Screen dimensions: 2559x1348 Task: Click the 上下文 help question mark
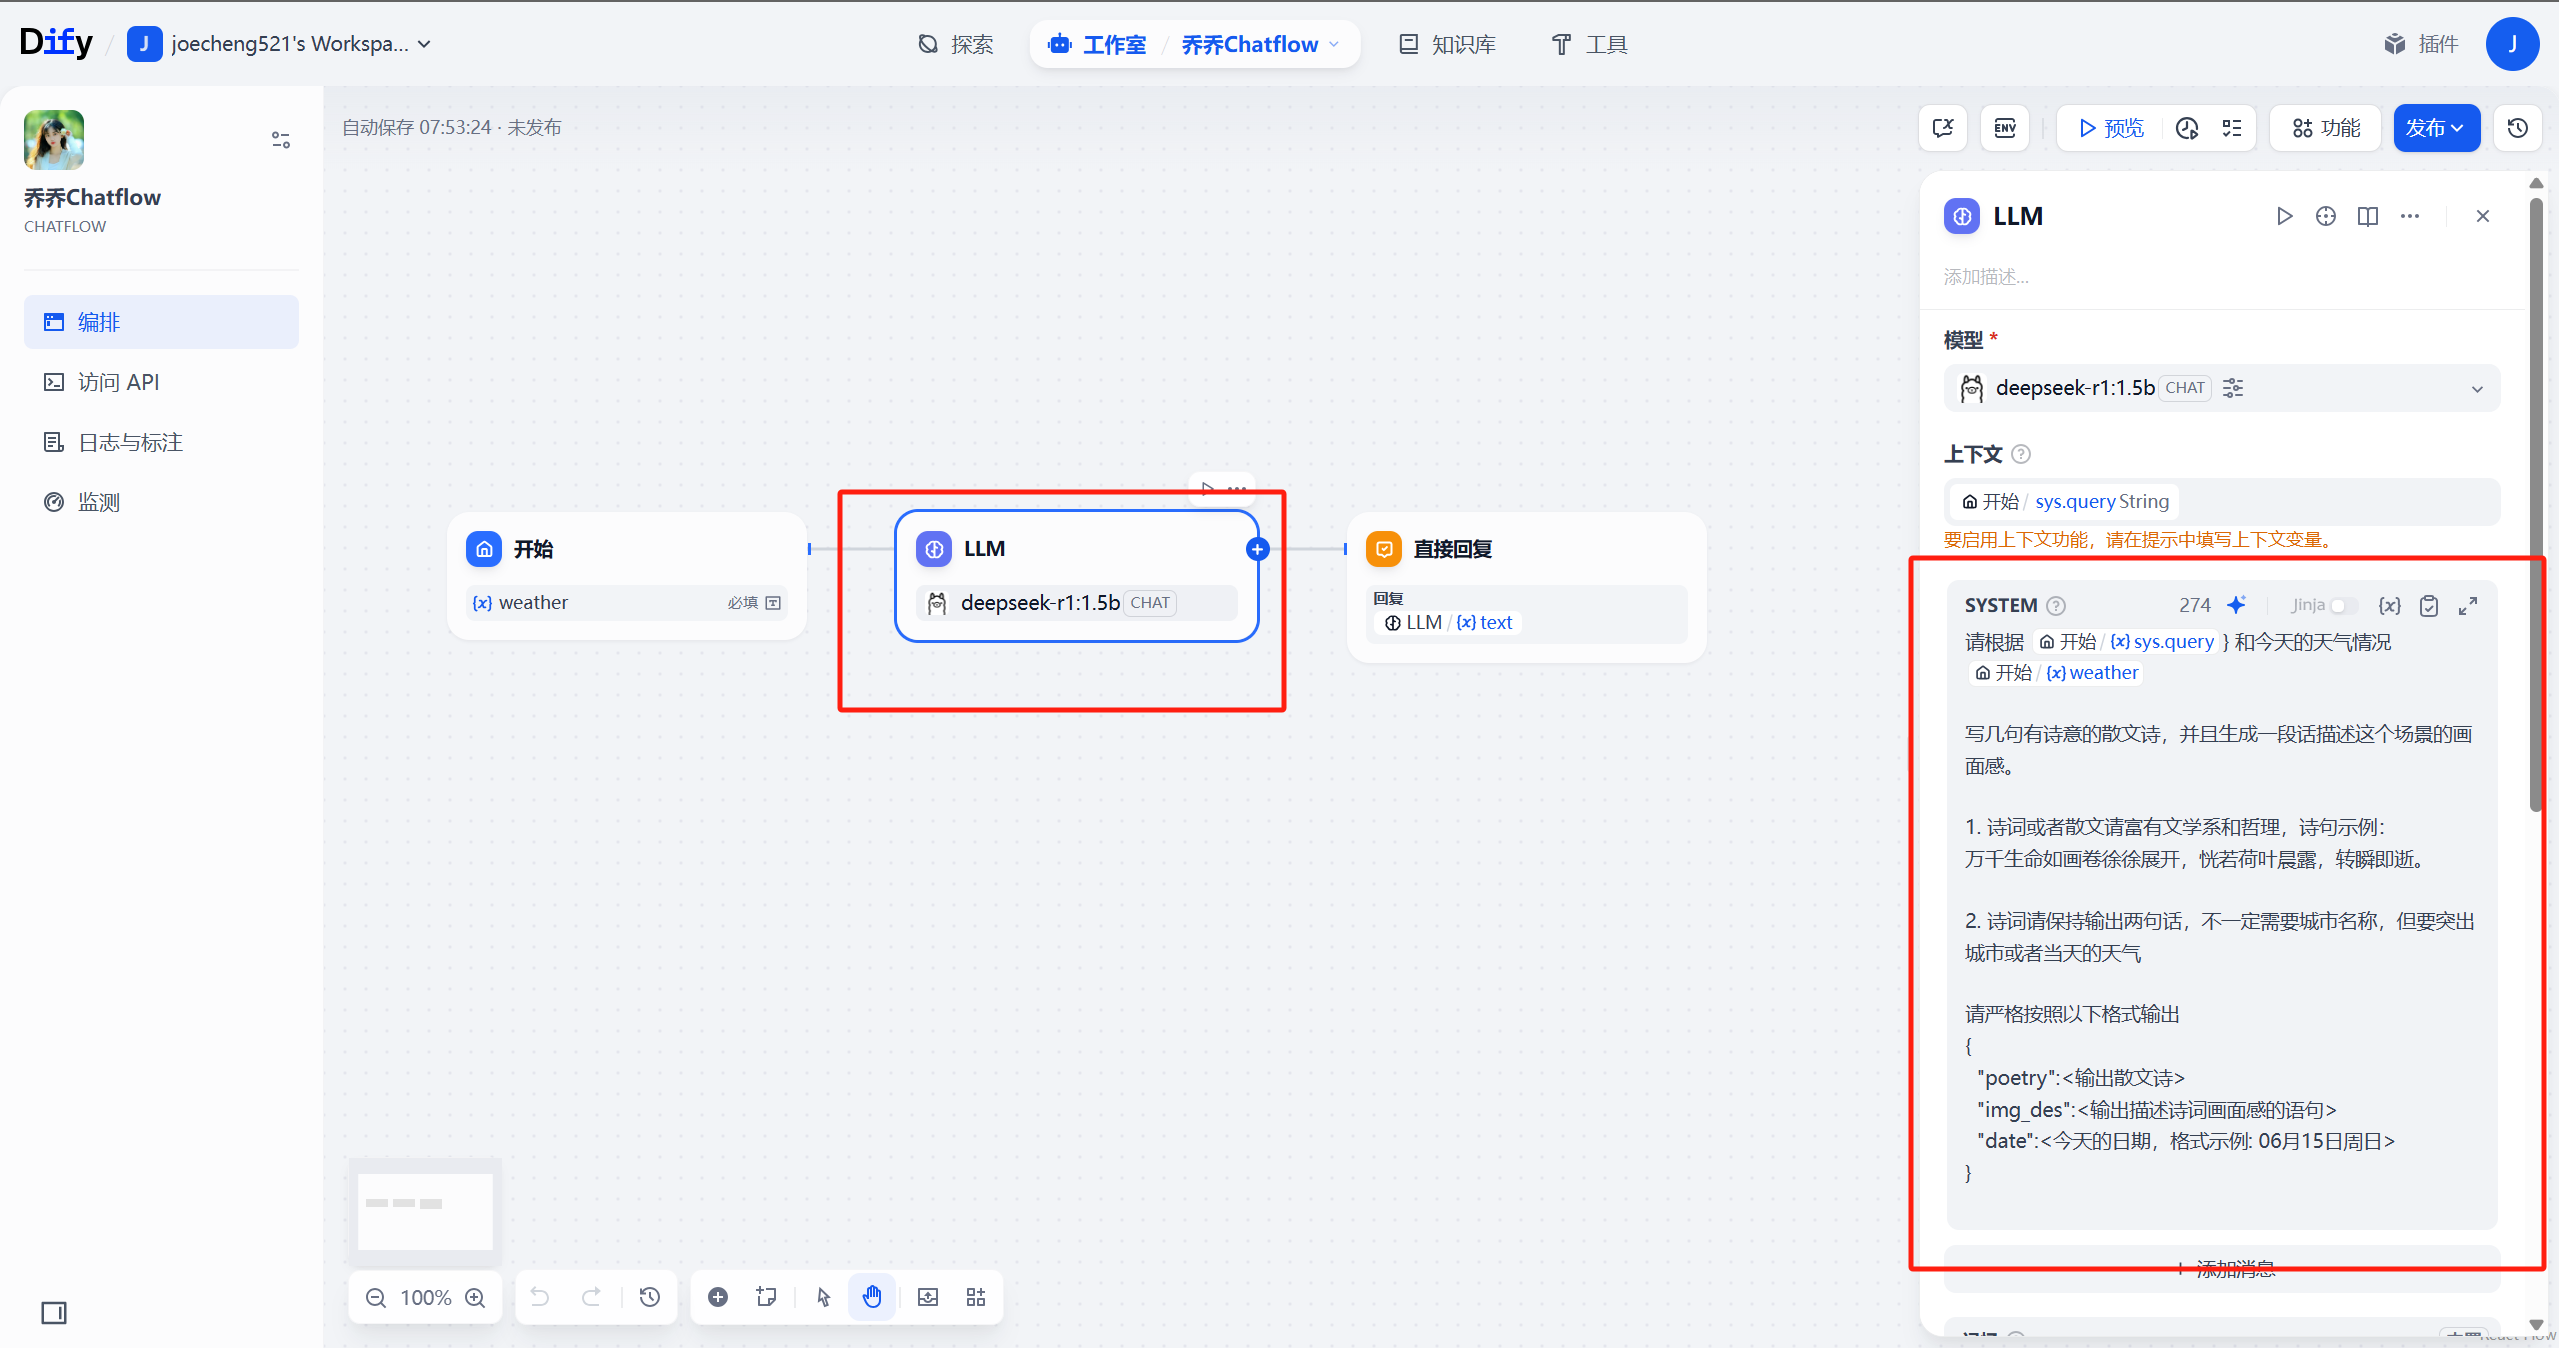(2021, 454)
